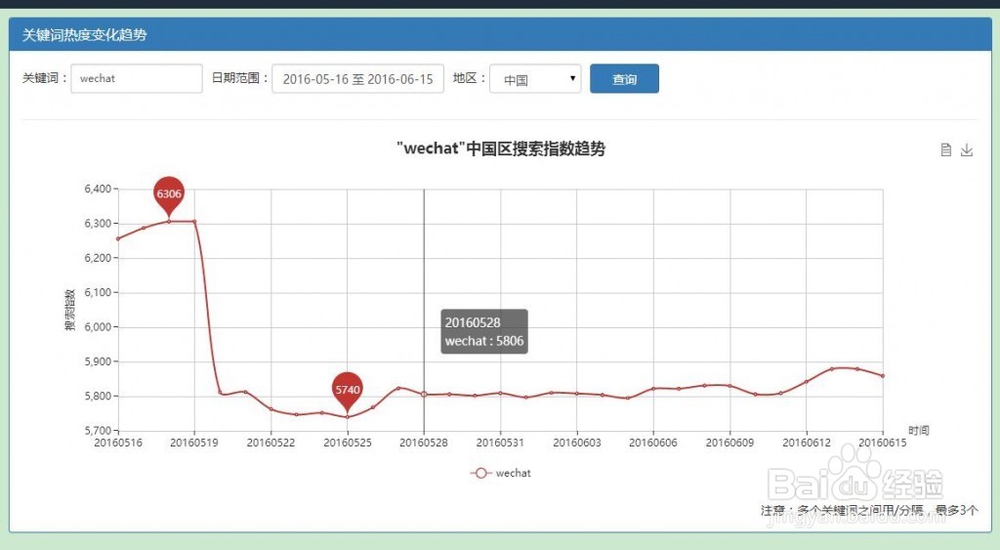Click the 搜索指数 vertical axis name

click(x=70, y=309)
